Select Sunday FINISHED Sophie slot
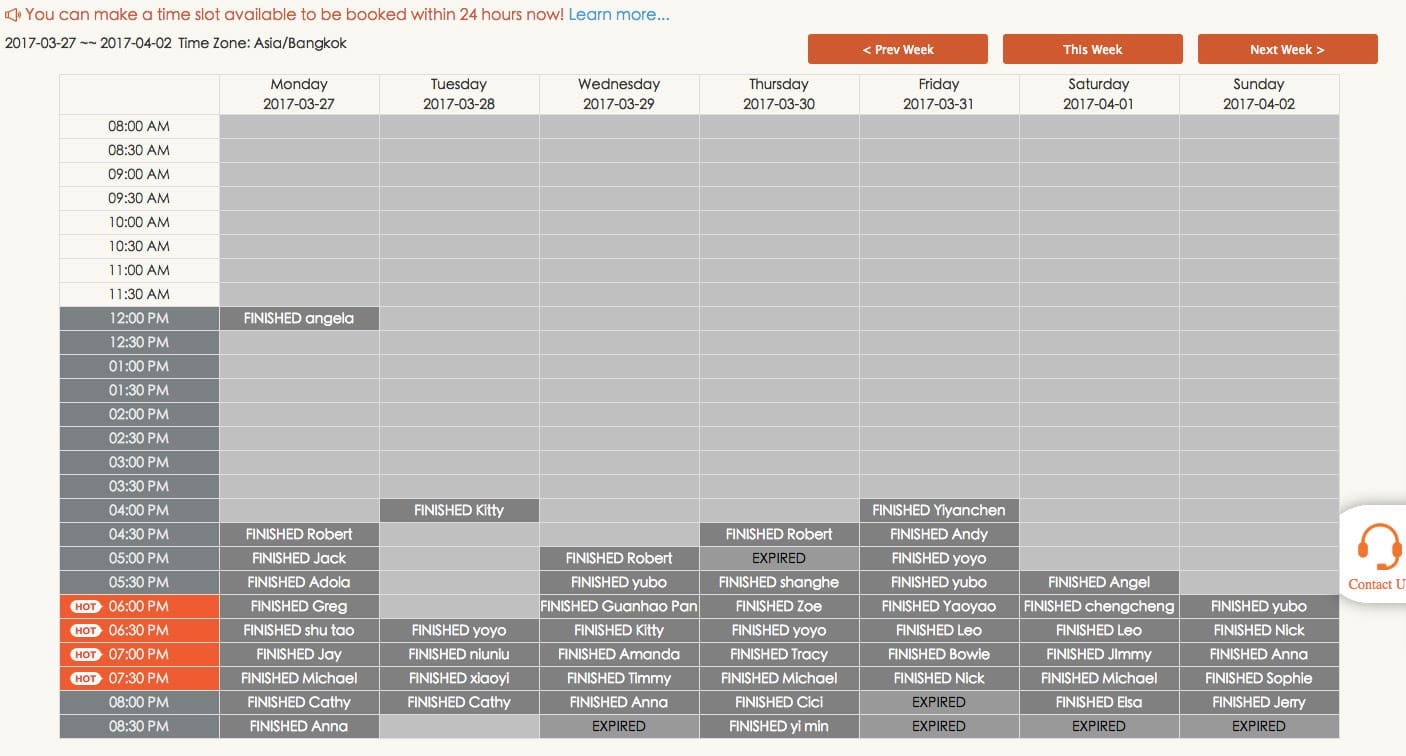This screenshot has width=1406, height=756. (1259, 678)
